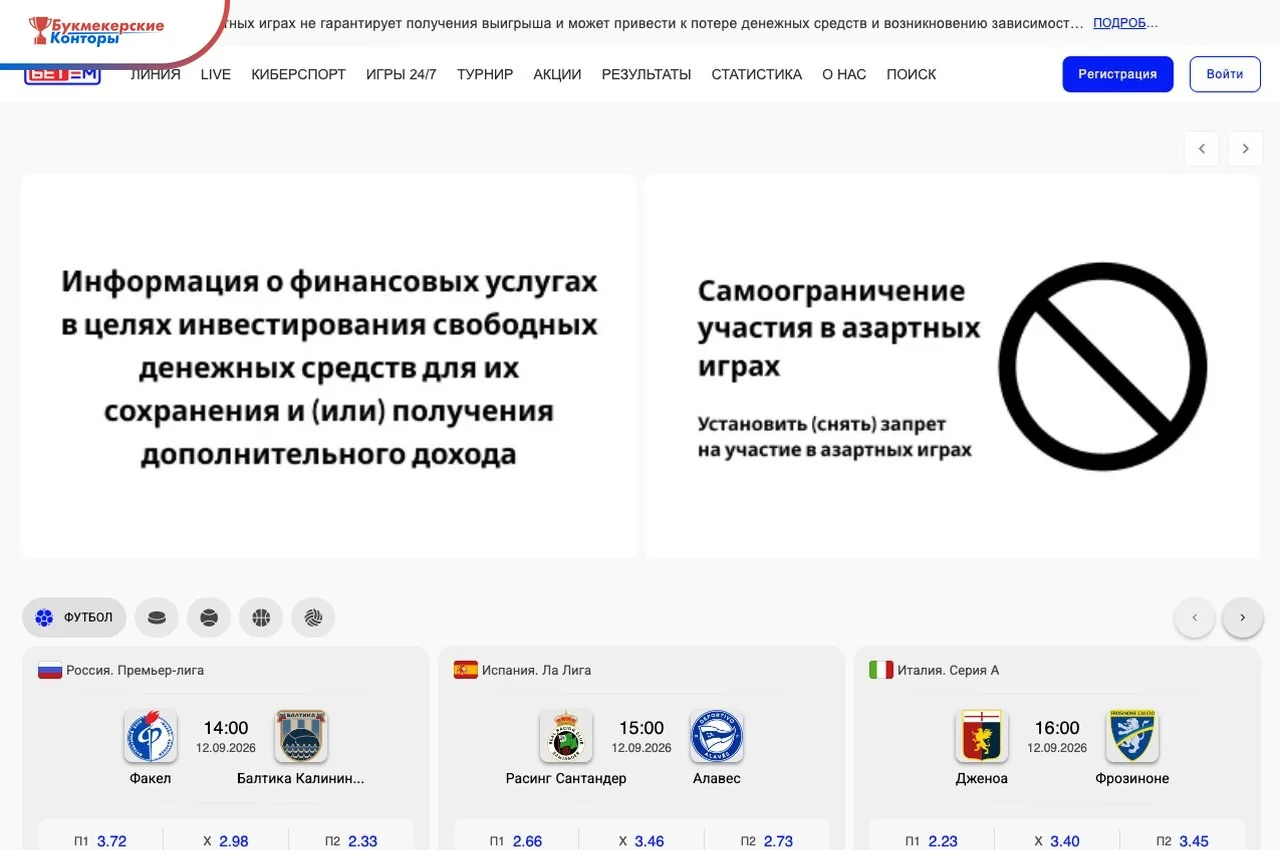Click the Факел team logo

151,736
